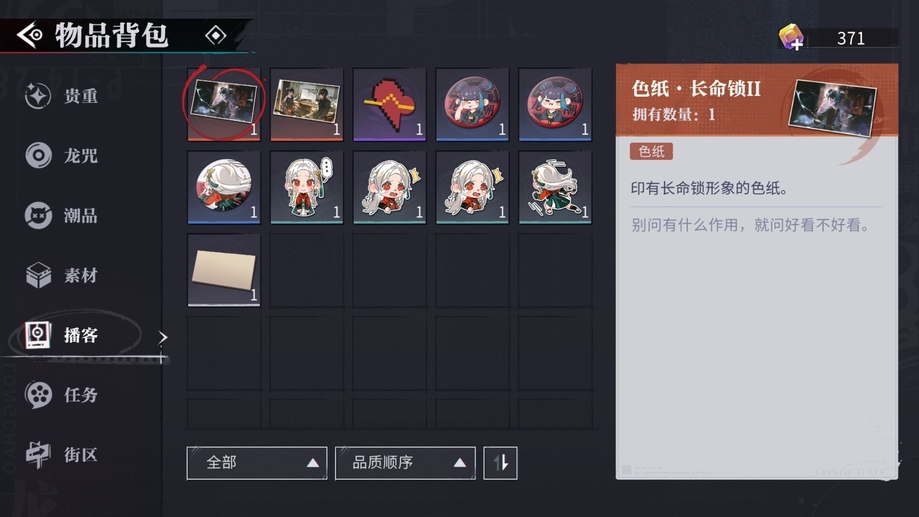Screen dimensions: 919x517
Task: Open the 贵重 category in the sidebar
Action: [x=62, y=96]
